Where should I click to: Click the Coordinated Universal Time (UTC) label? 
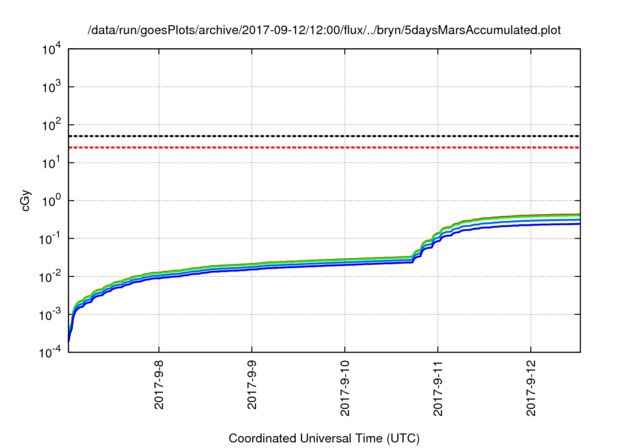324,438
